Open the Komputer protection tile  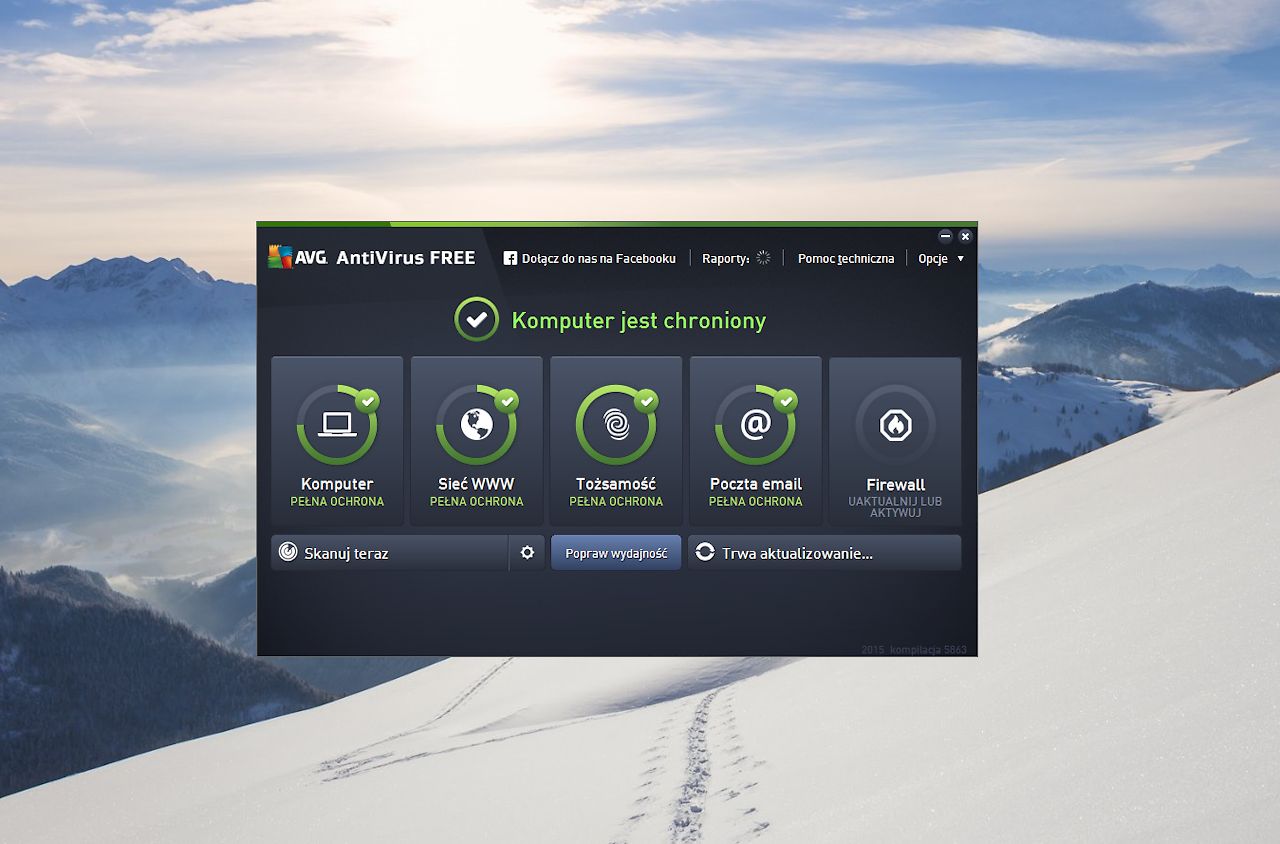pyautogui.click(x=337, y=441)
